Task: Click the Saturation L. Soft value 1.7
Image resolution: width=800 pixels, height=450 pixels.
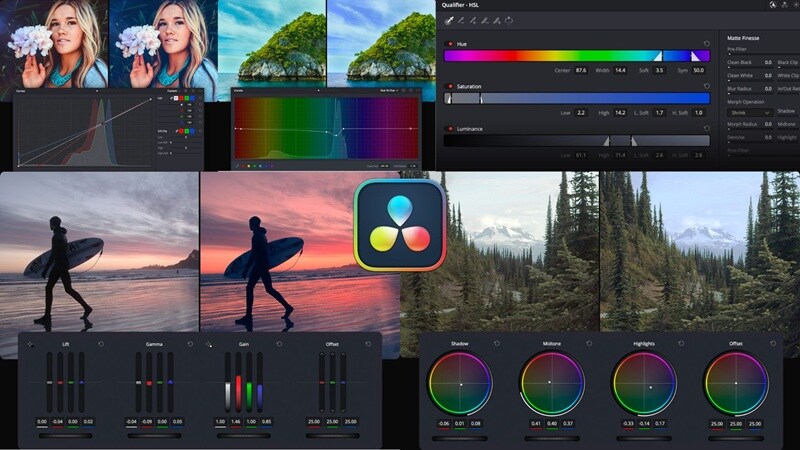Action: 659,113
